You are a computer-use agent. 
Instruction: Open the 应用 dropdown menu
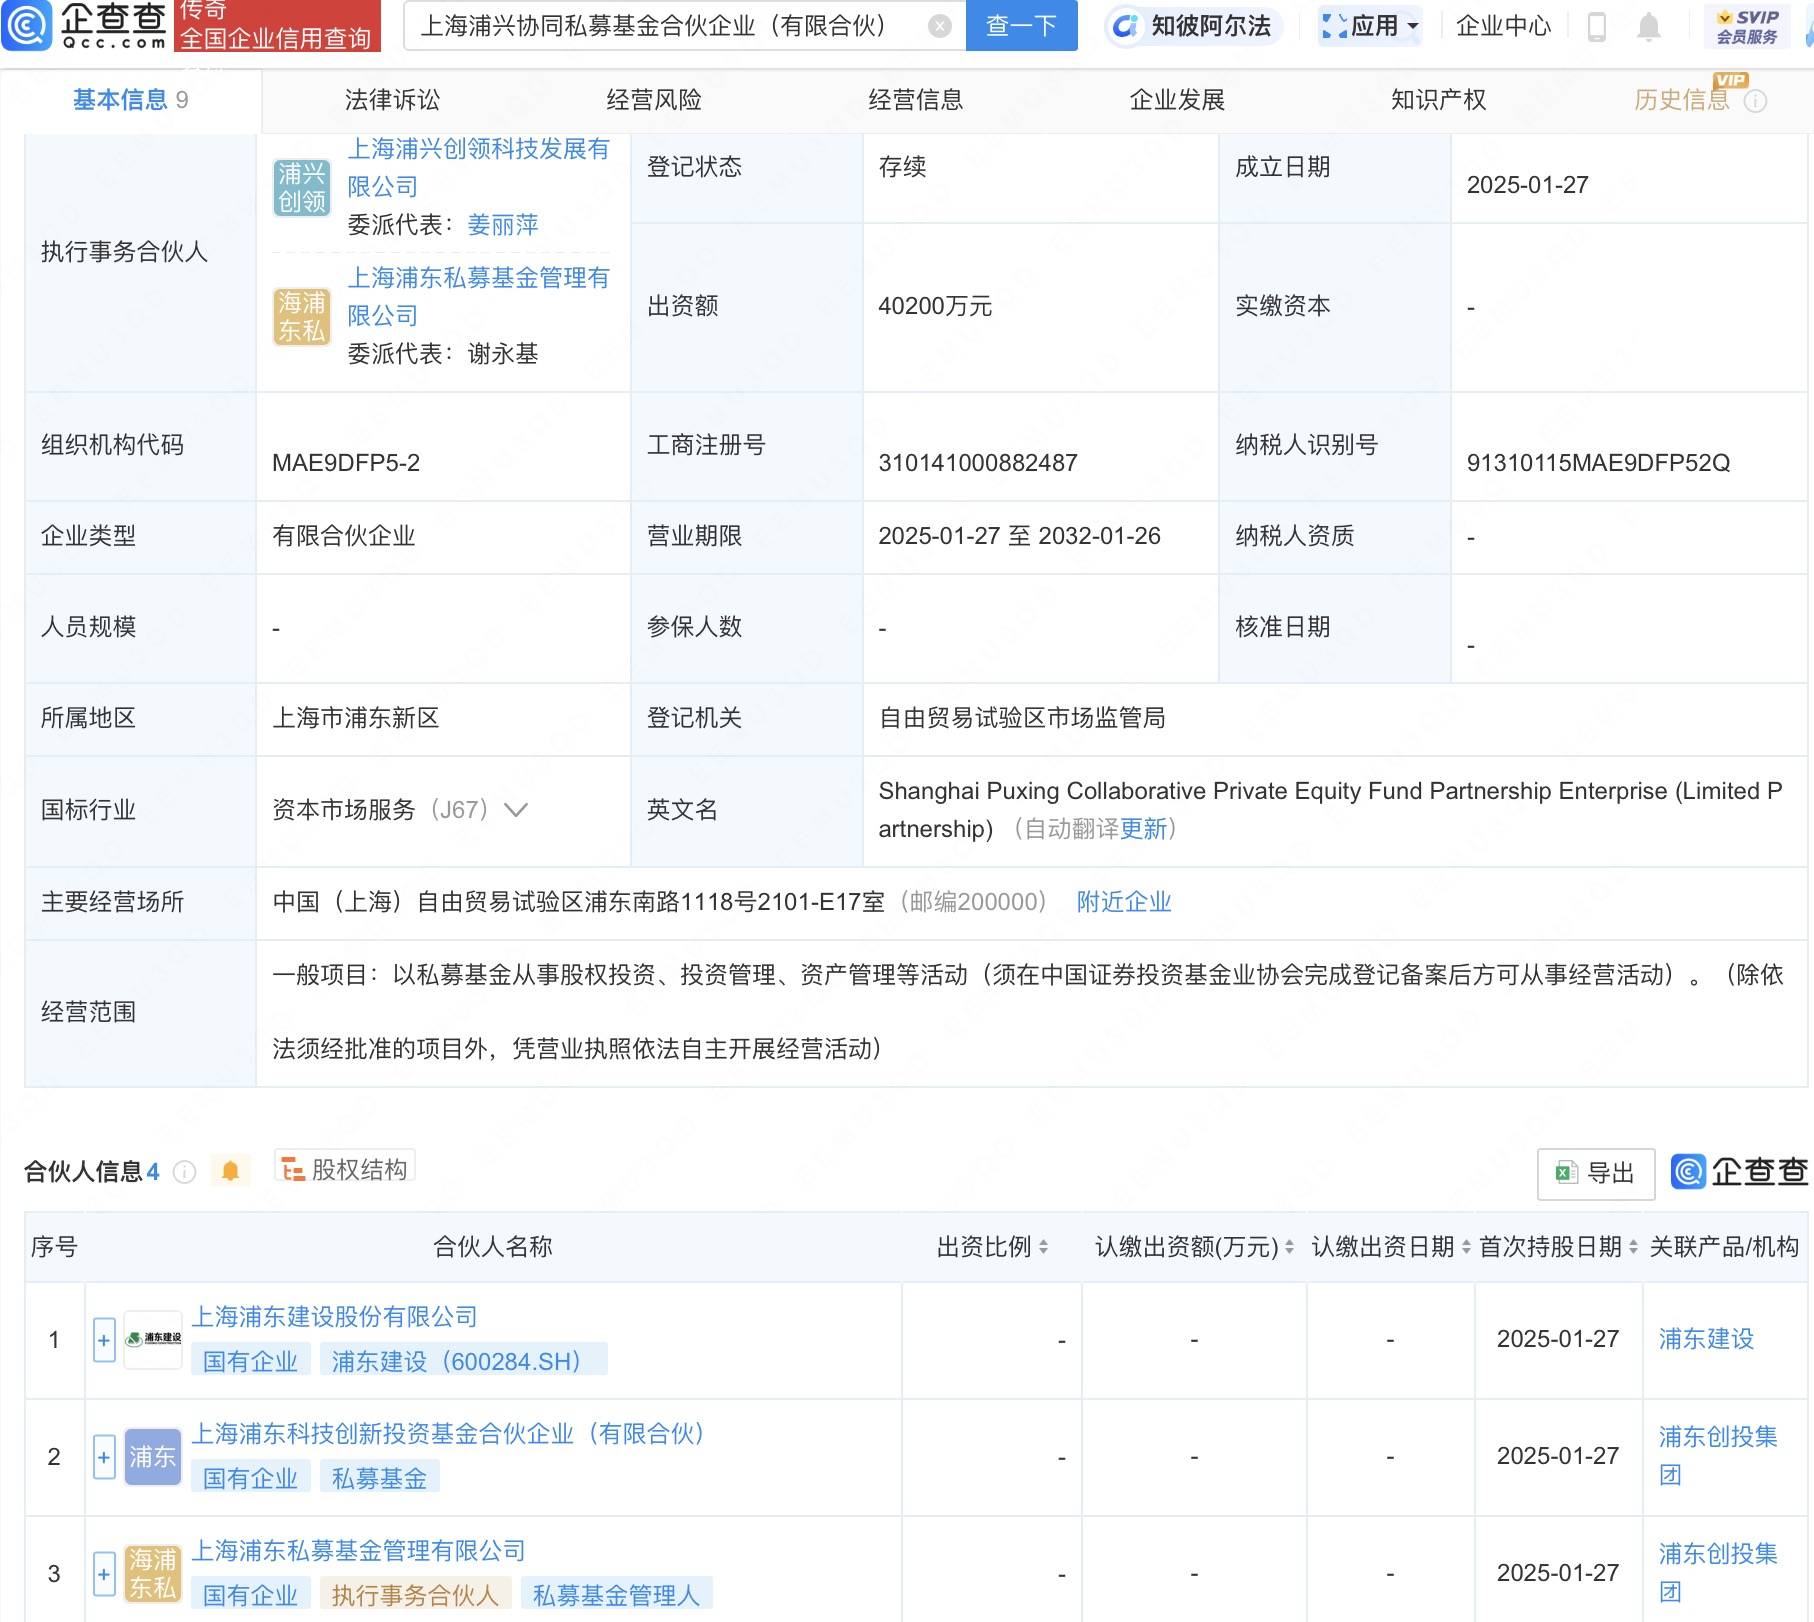pyautogui.click(x=1369, y=26)
